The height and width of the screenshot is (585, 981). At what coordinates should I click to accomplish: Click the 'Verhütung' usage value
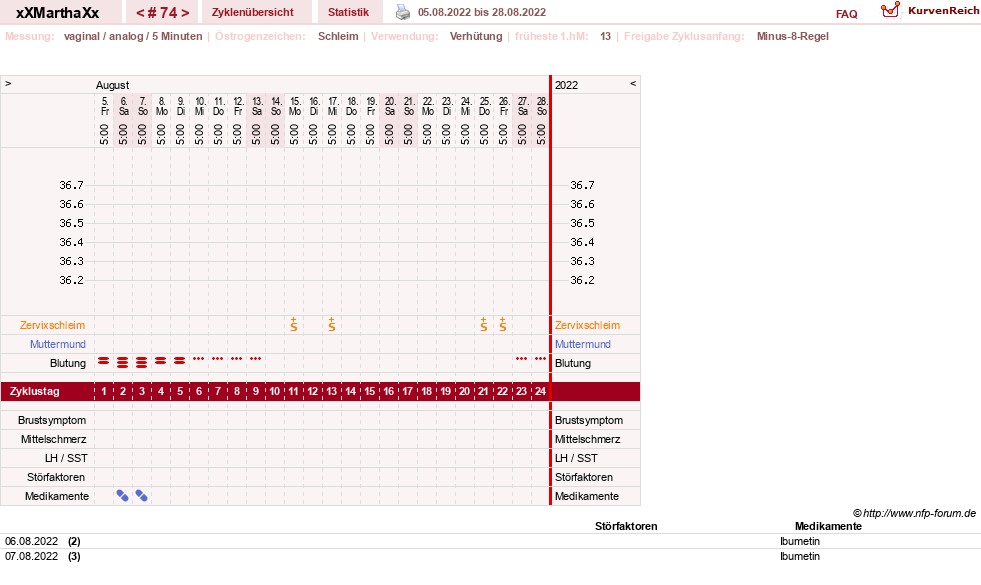point(476,36)
